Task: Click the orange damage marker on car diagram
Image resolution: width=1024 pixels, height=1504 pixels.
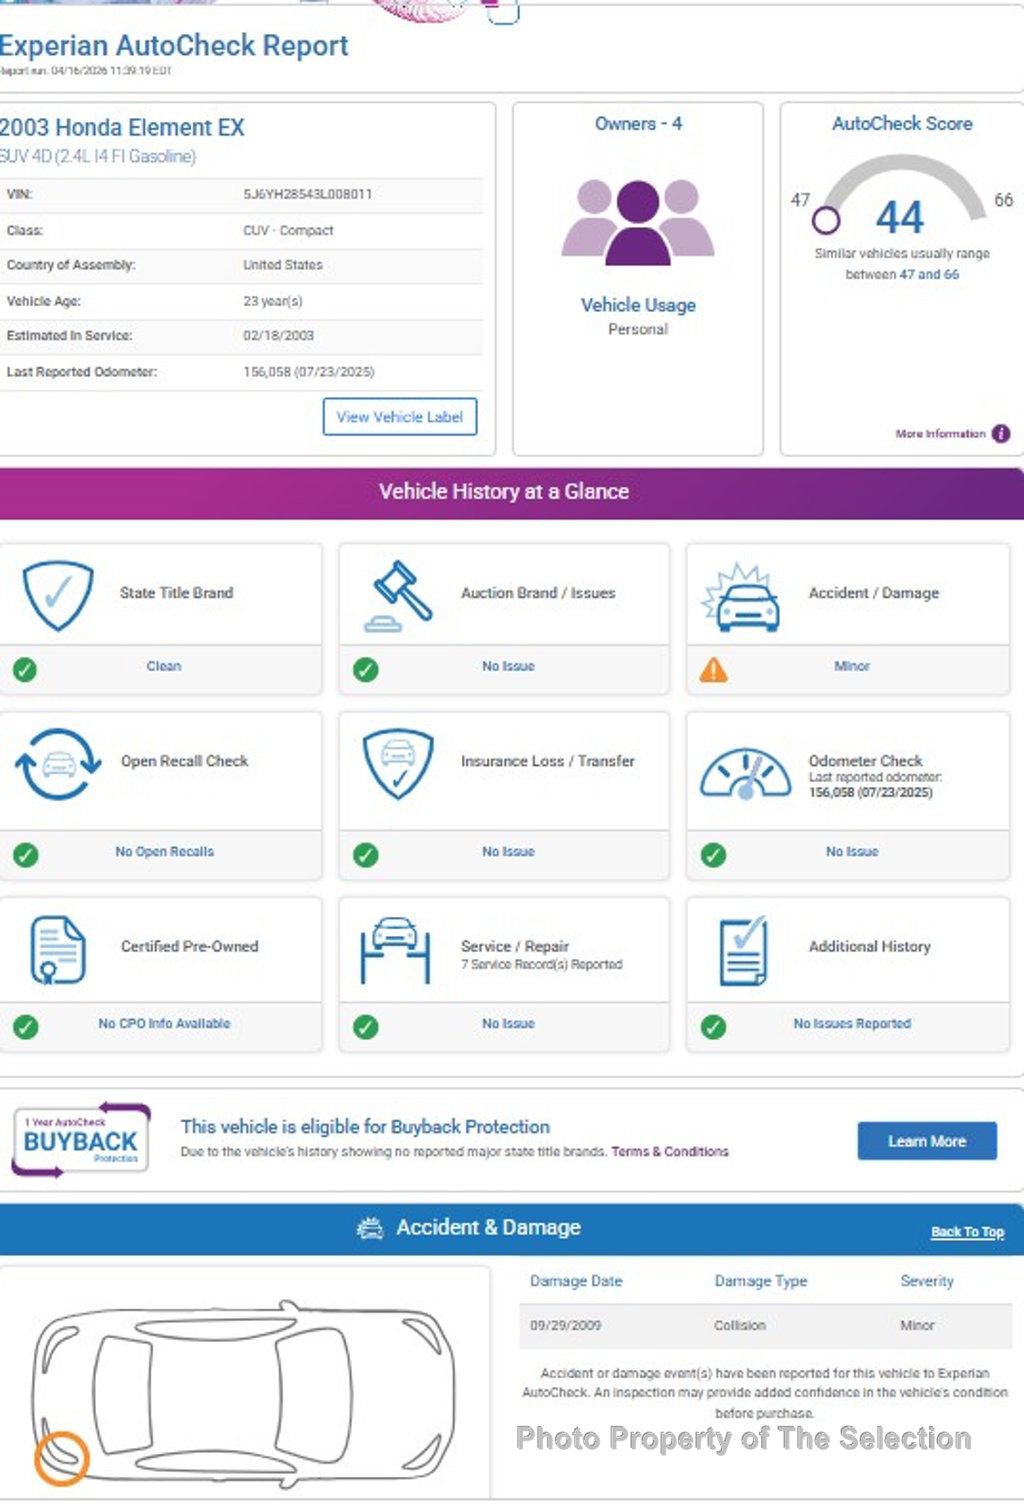Action: click(x=61, y=1457)
